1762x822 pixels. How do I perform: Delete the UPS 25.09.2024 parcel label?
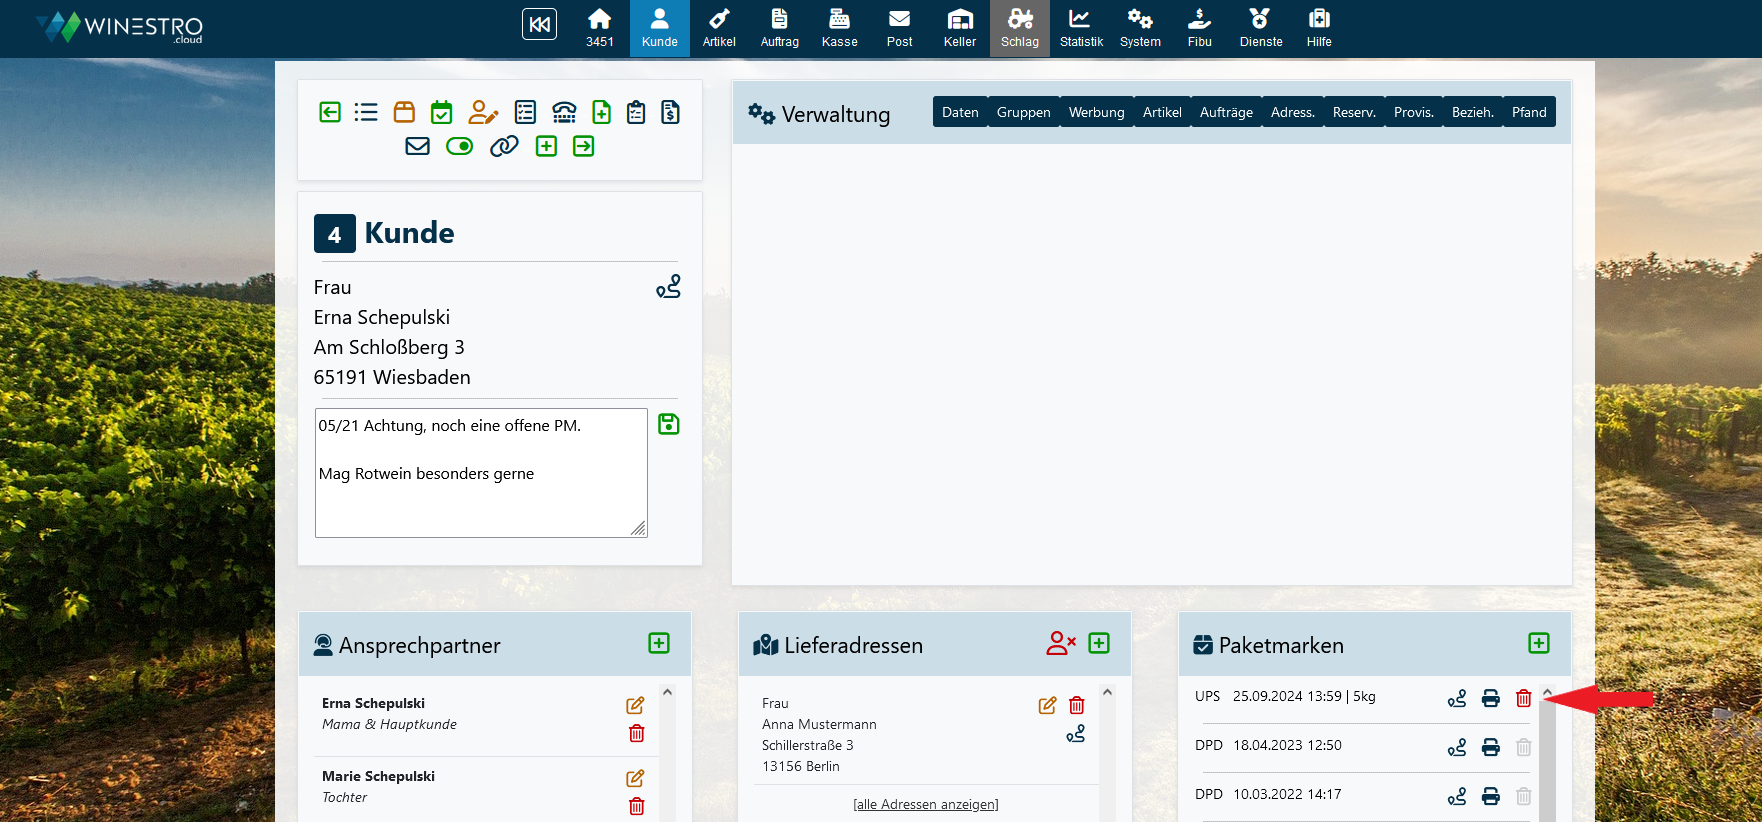[x=1523, y=698]
